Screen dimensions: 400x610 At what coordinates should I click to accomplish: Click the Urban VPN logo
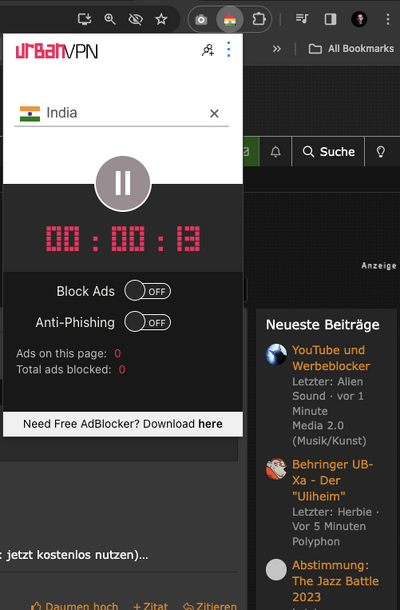56,51
